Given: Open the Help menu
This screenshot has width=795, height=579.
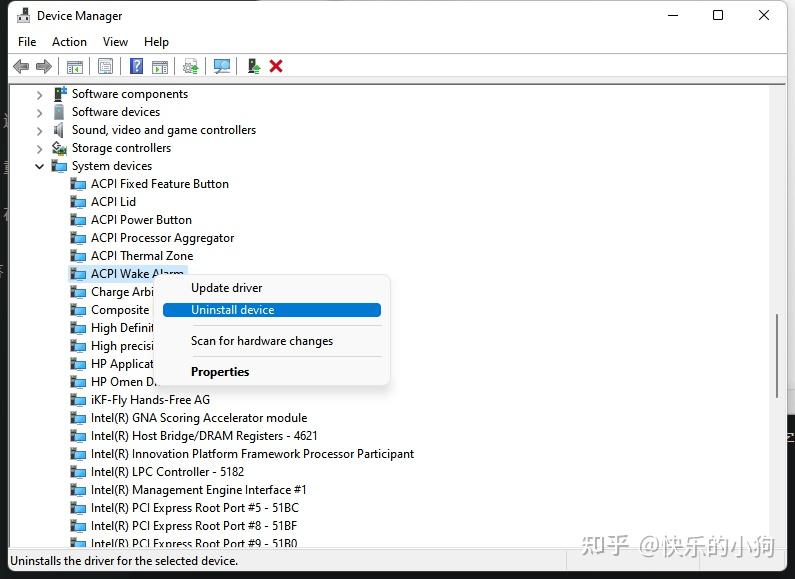Looking at the screenshot, I should [x=156, y=42].
